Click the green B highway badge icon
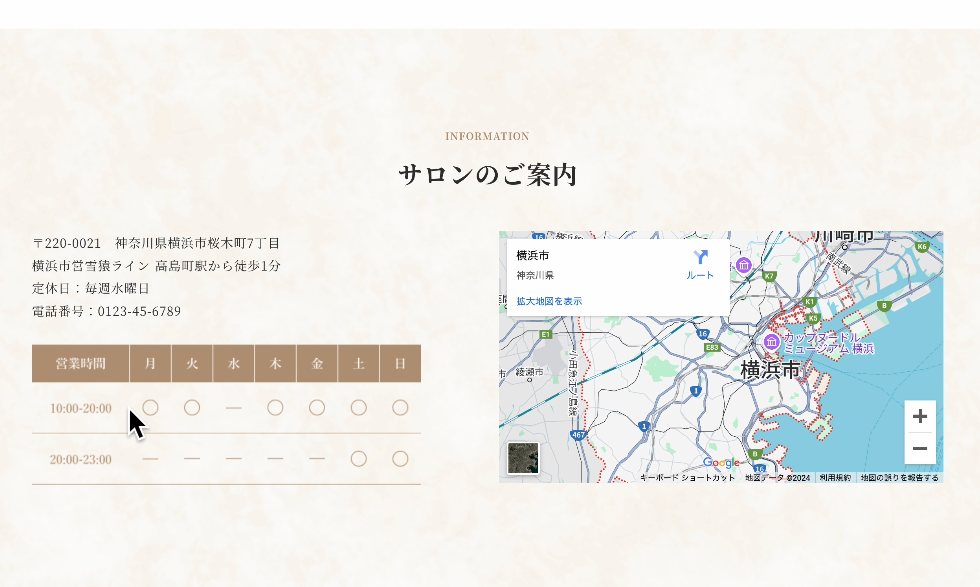 [x=882, y=305]
